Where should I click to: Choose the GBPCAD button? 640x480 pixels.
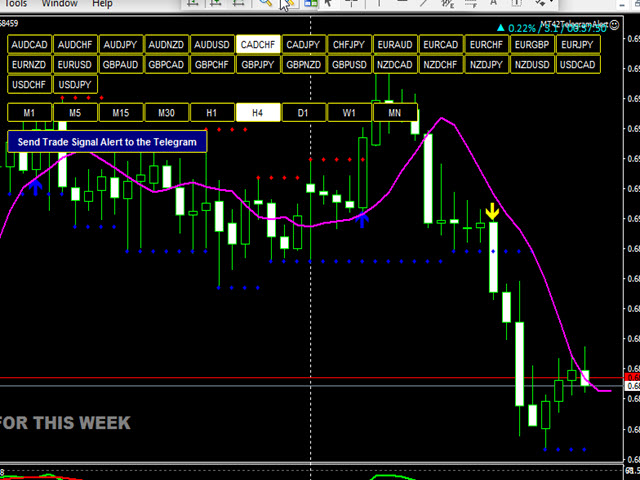(167, 64)
